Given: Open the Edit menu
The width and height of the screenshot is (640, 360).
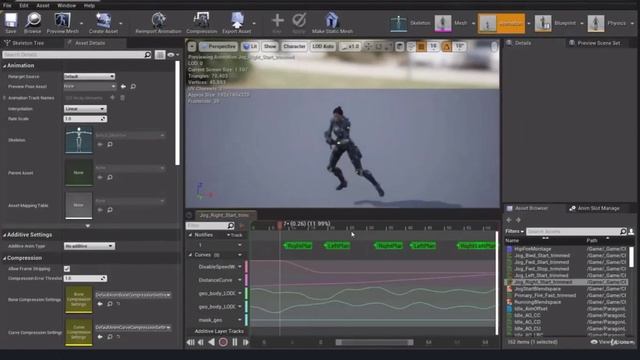Looking at the screenshot, I should tap(24, 5).
